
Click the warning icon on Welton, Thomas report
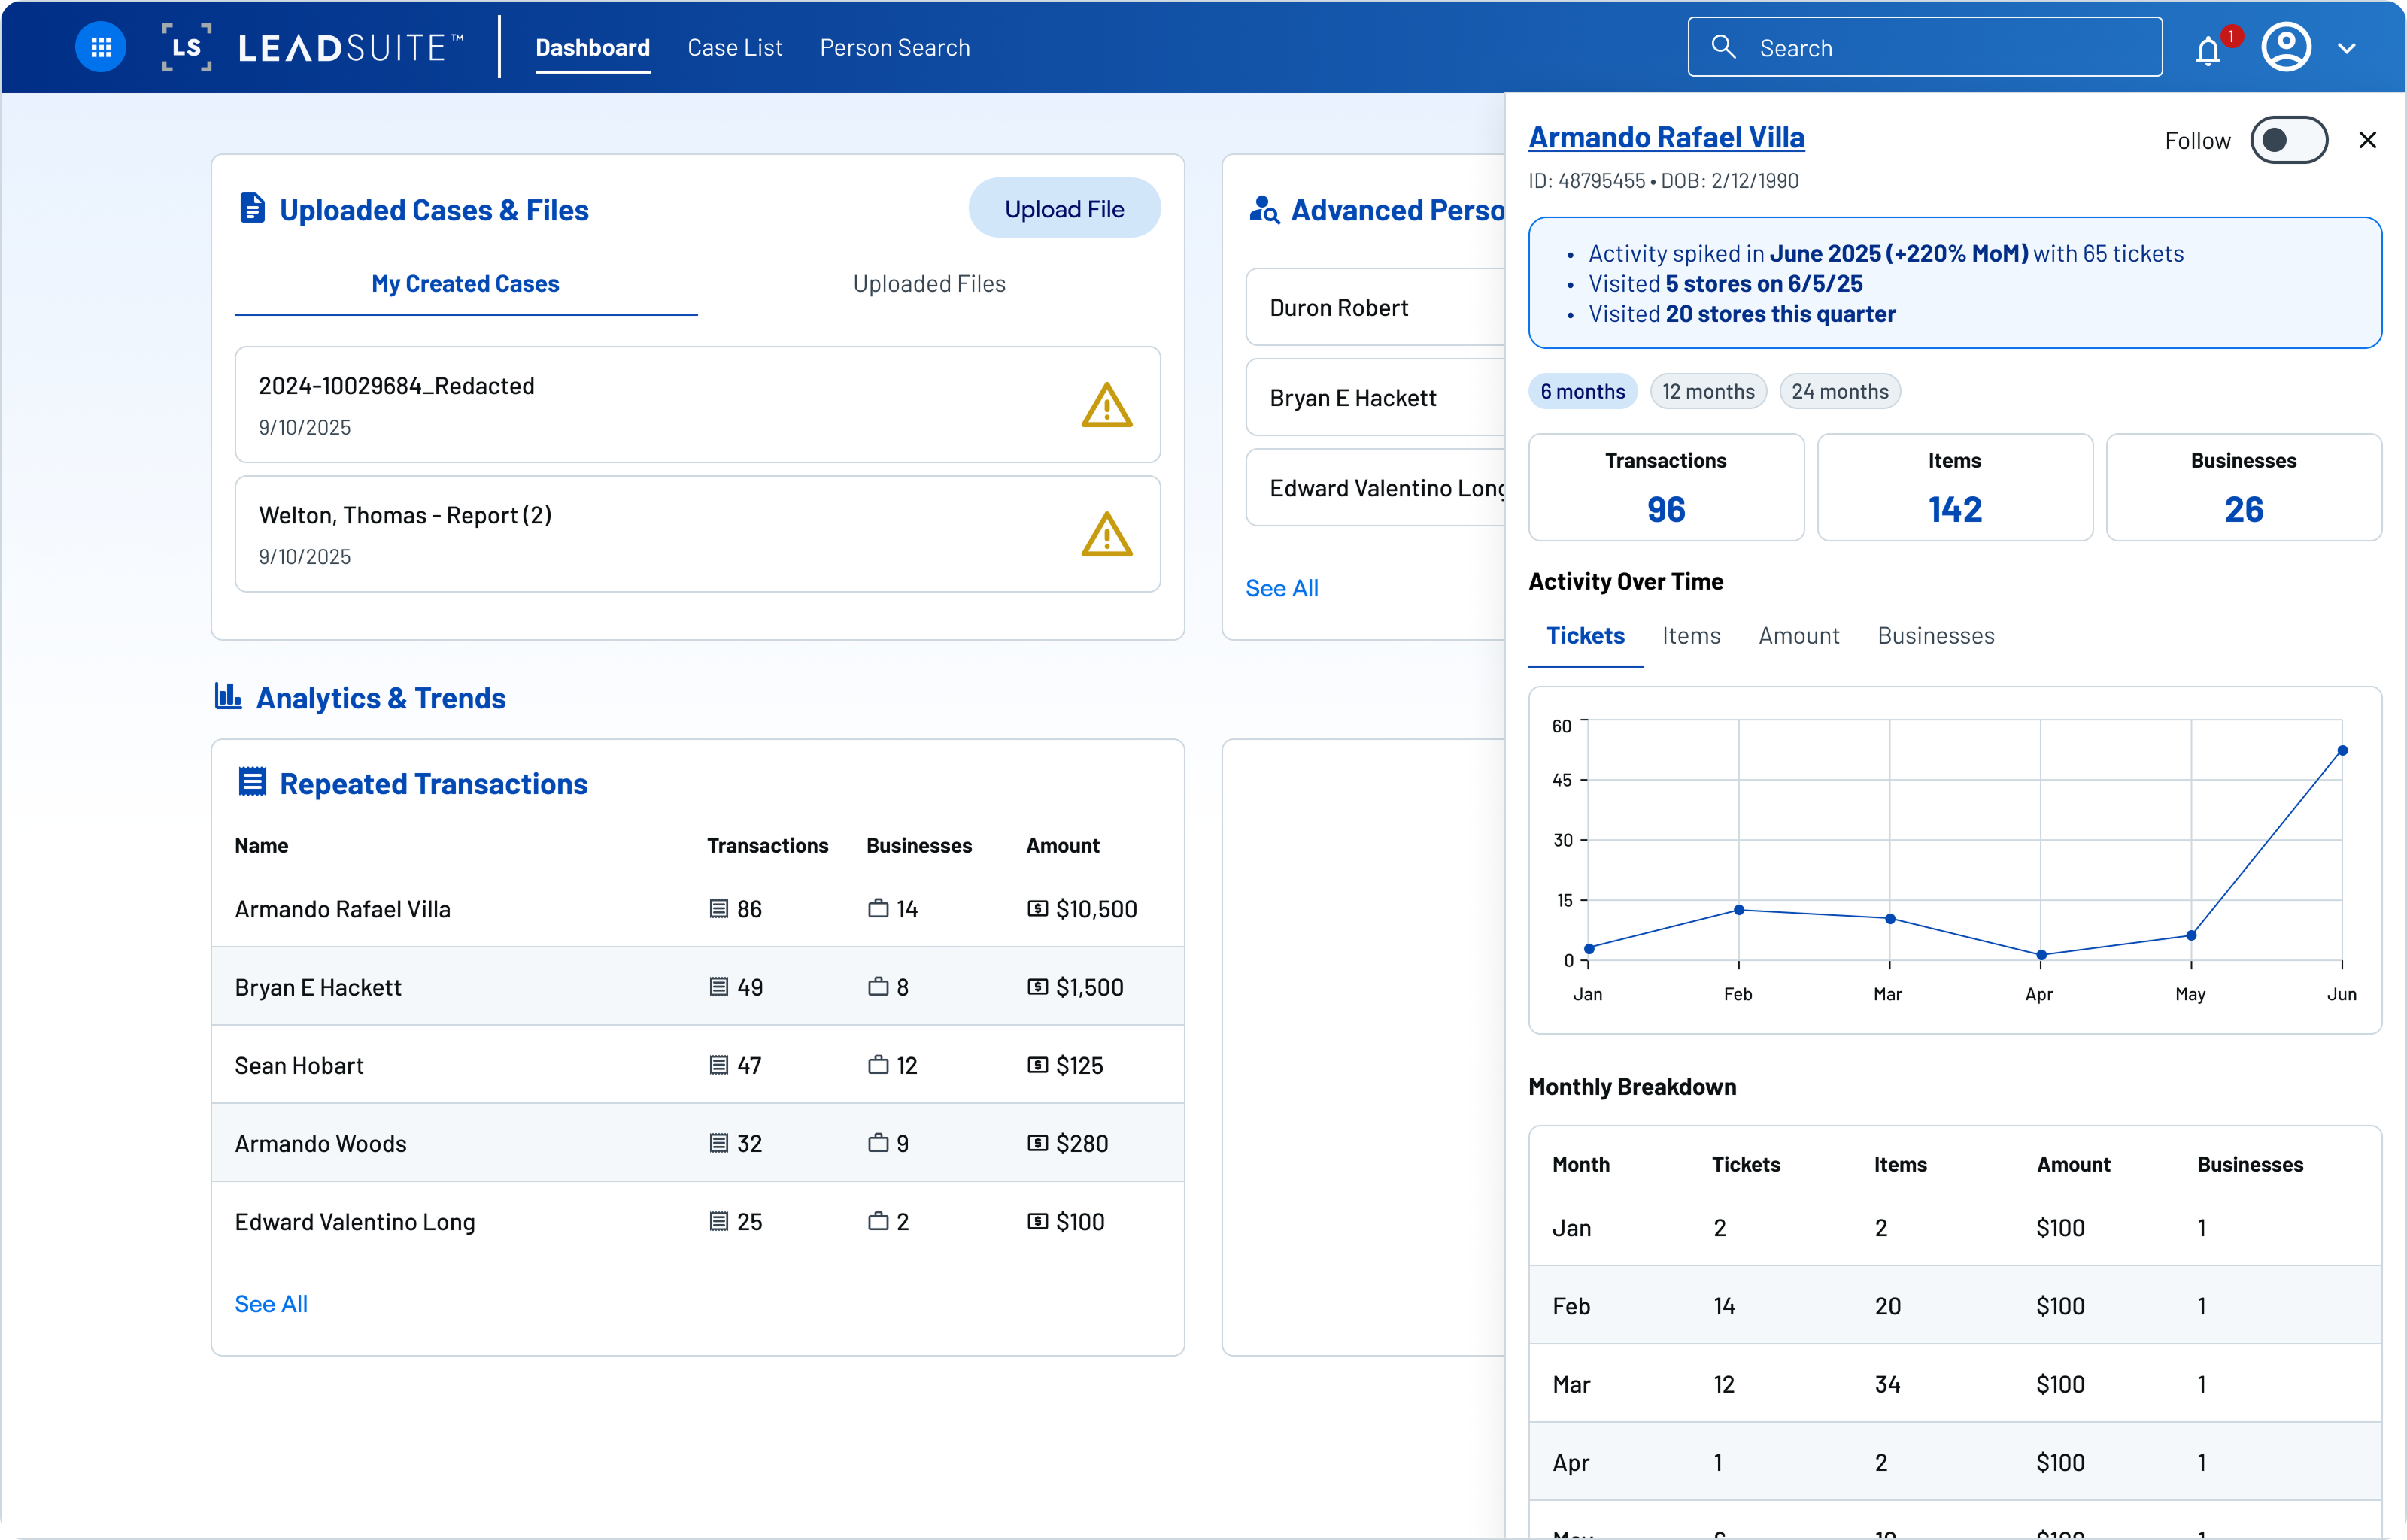pos(1106,535)
